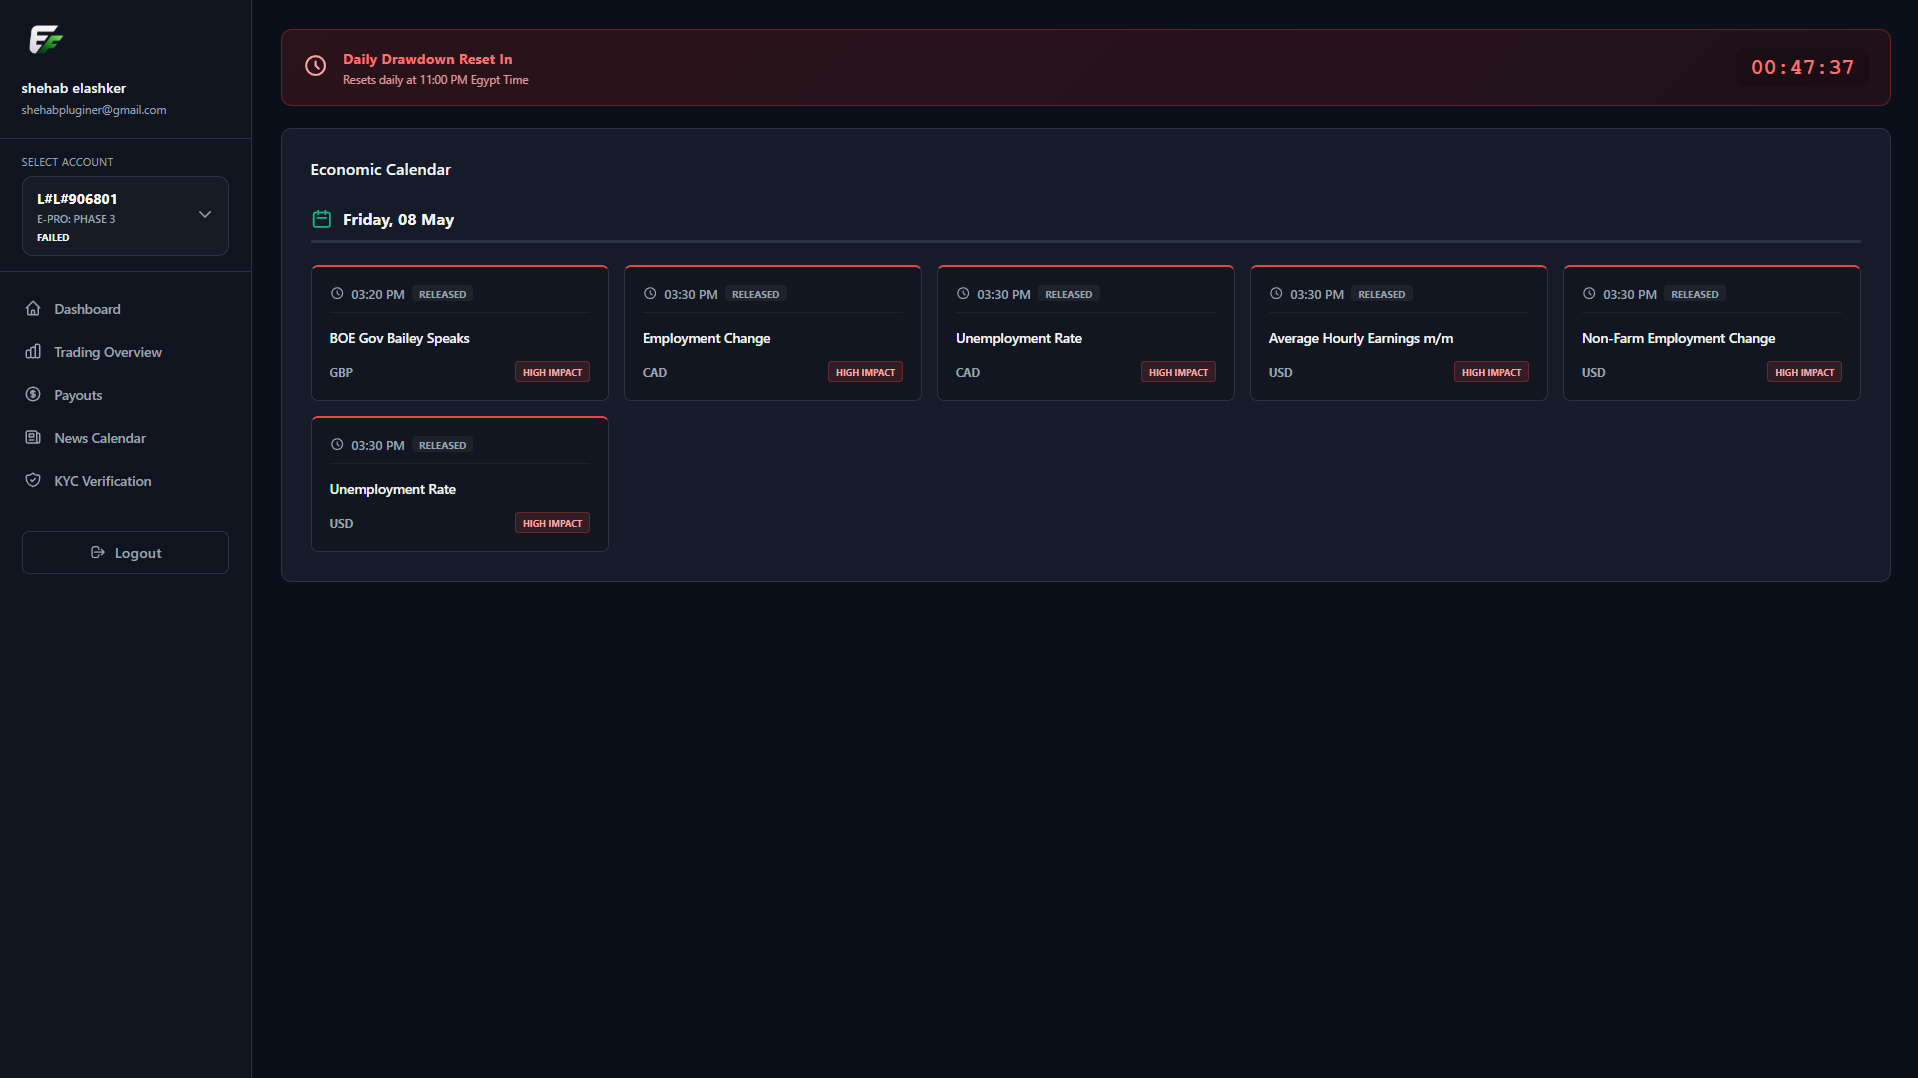
Task: Click the GBP currency label
Action: click(341, 372)
